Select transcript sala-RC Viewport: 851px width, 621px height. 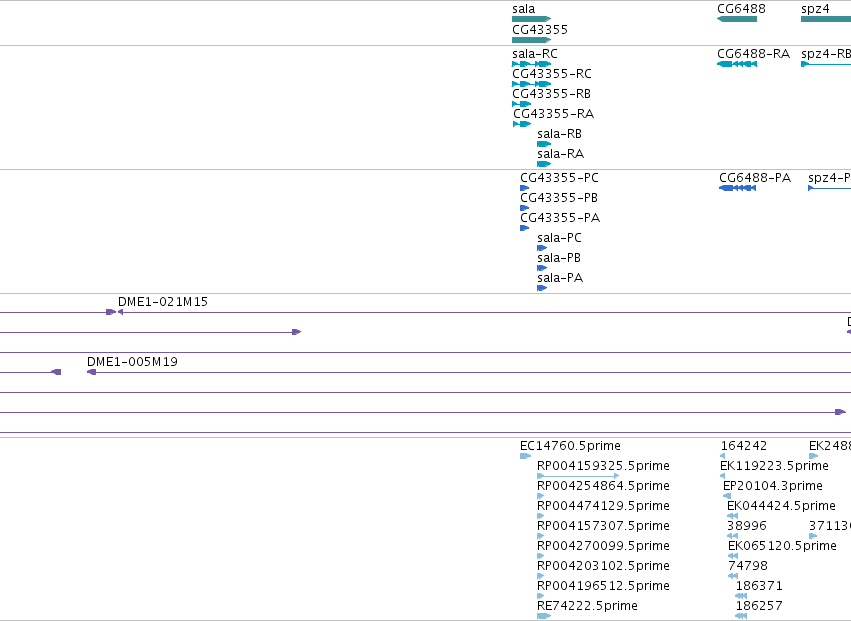tap(531, 64)
